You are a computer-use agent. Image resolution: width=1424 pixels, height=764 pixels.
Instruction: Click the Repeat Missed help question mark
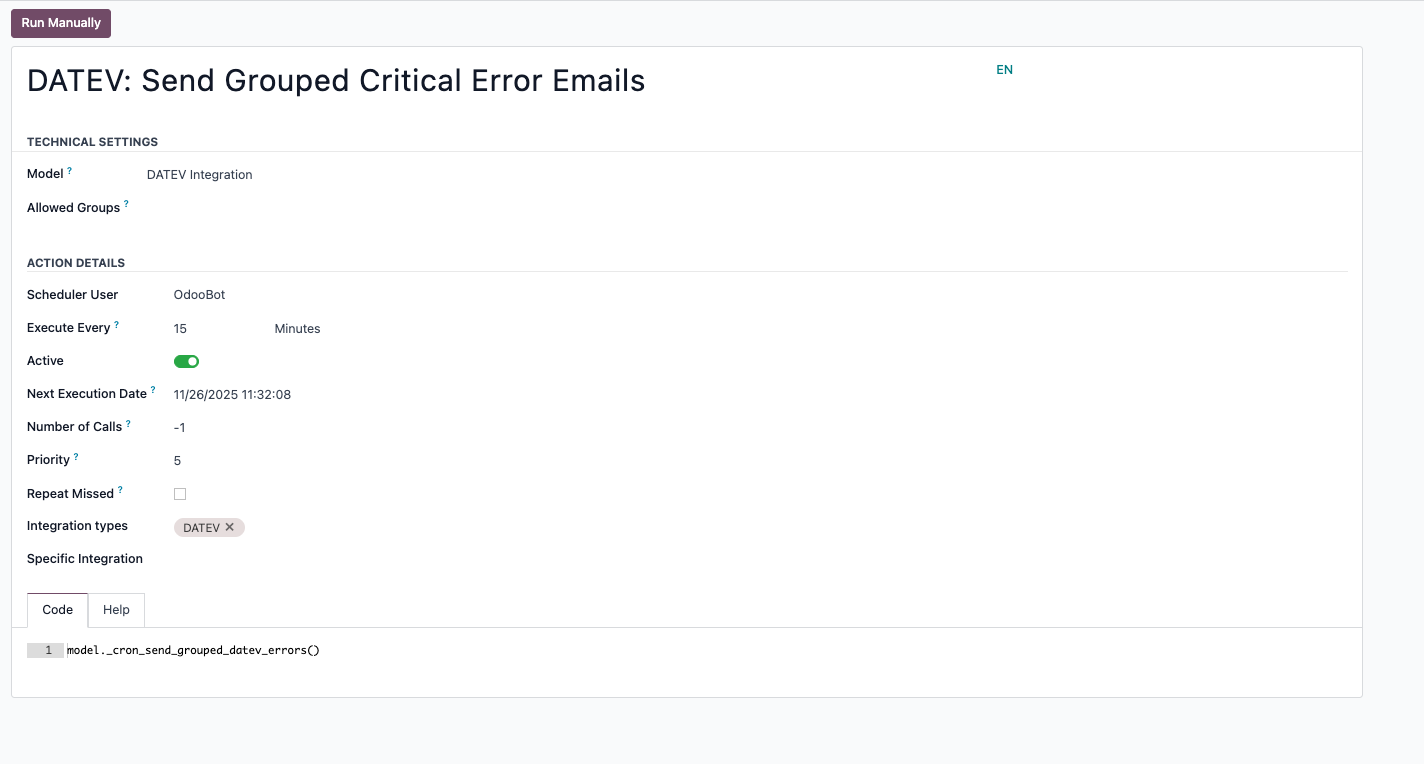click(x=120, y=490)
